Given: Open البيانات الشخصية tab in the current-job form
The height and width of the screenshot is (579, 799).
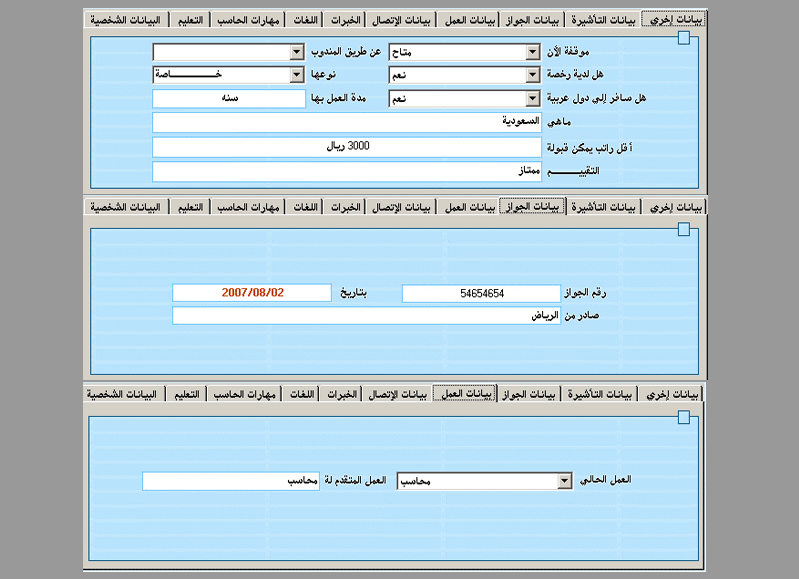Looking at the screenshot, I should 122,394.
